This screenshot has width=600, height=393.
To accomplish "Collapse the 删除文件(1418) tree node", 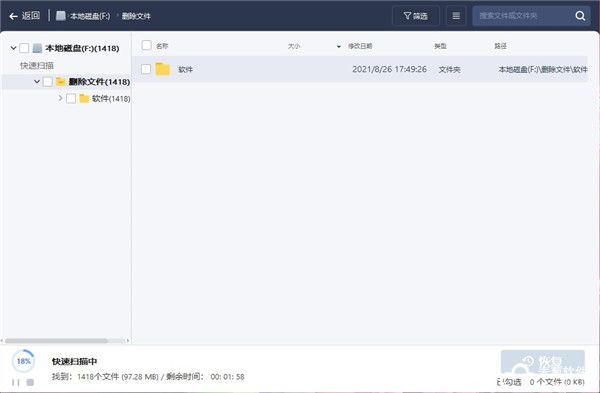I will [37, 82].
